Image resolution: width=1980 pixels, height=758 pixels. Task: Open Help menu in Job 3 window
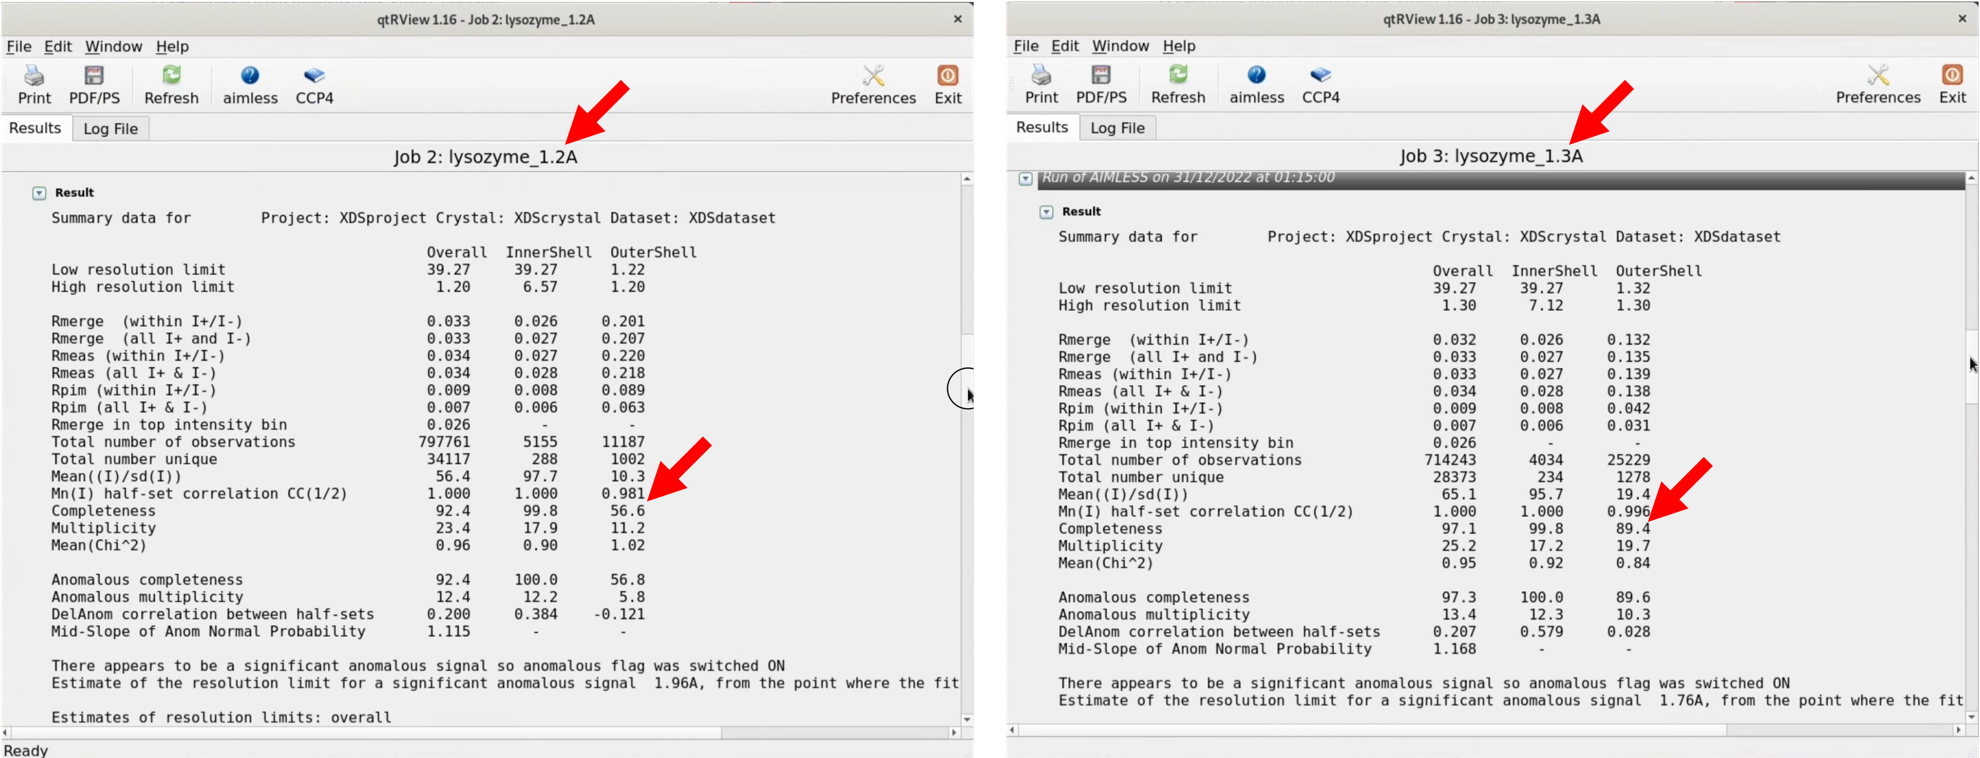tap(1179, 46)
